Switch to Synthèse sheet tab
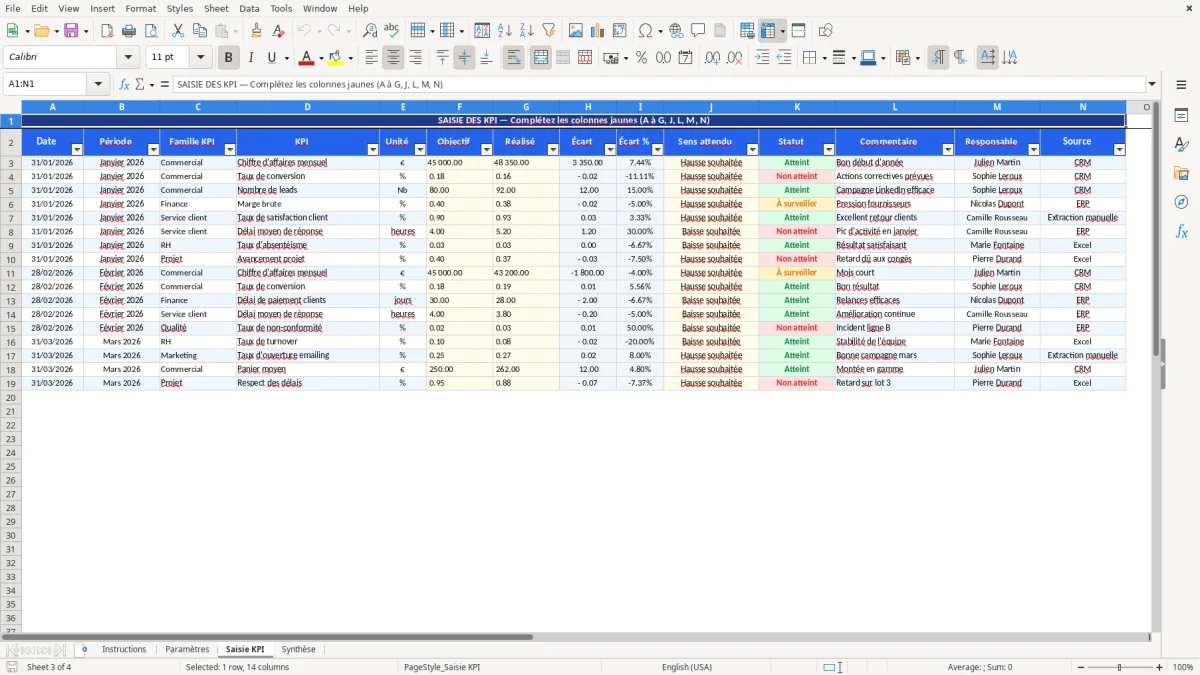This screenshot has height=675, width=1200. click(298, 649)
